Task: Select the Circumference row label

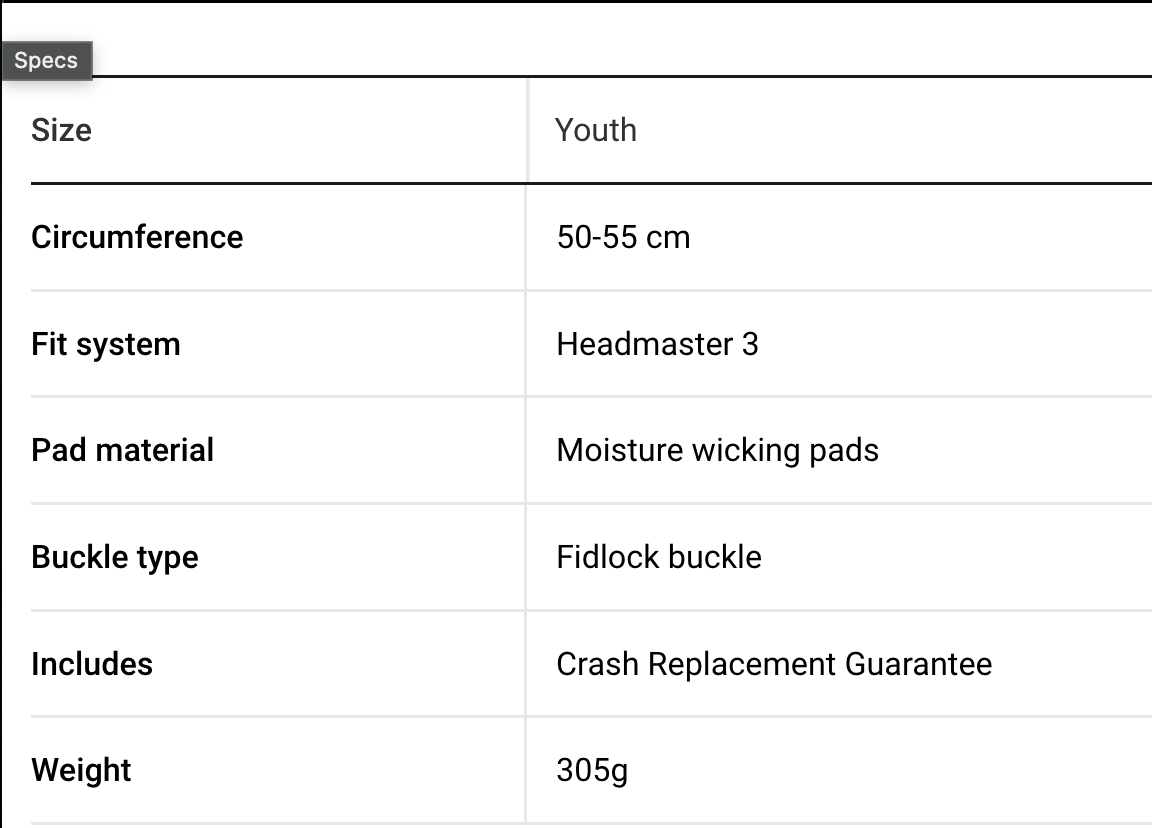Action: click(137, 237)
